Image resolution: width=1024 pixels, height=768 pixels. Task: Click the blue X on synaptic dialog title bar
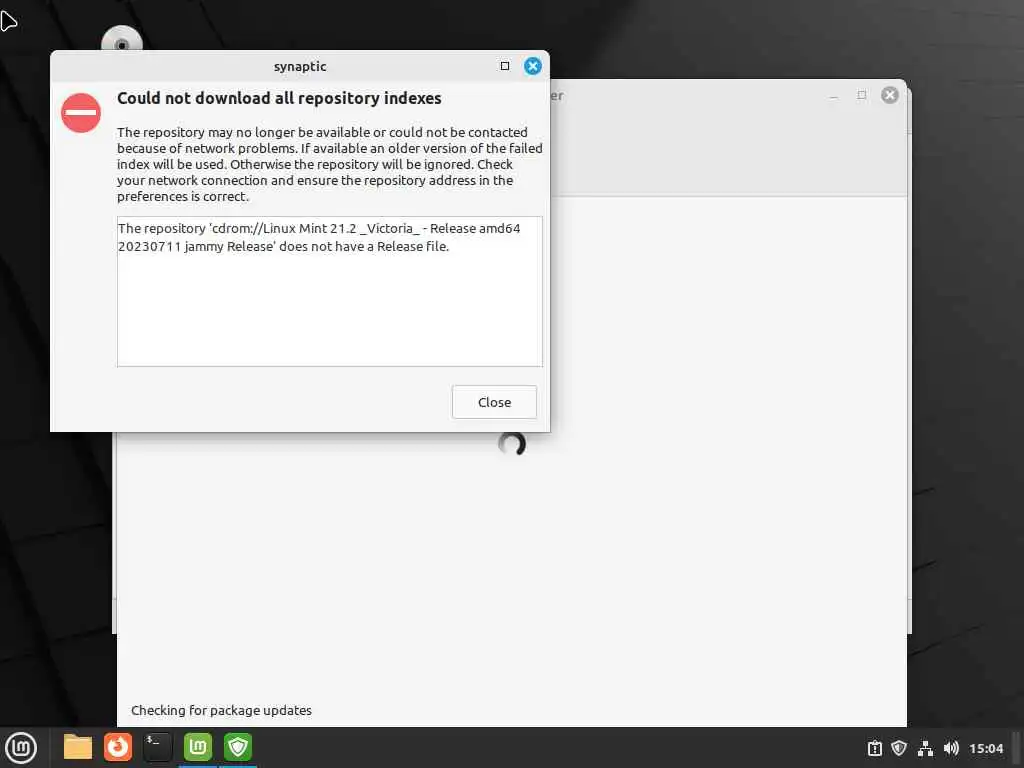pyautogui.click(x=533, y=66)
